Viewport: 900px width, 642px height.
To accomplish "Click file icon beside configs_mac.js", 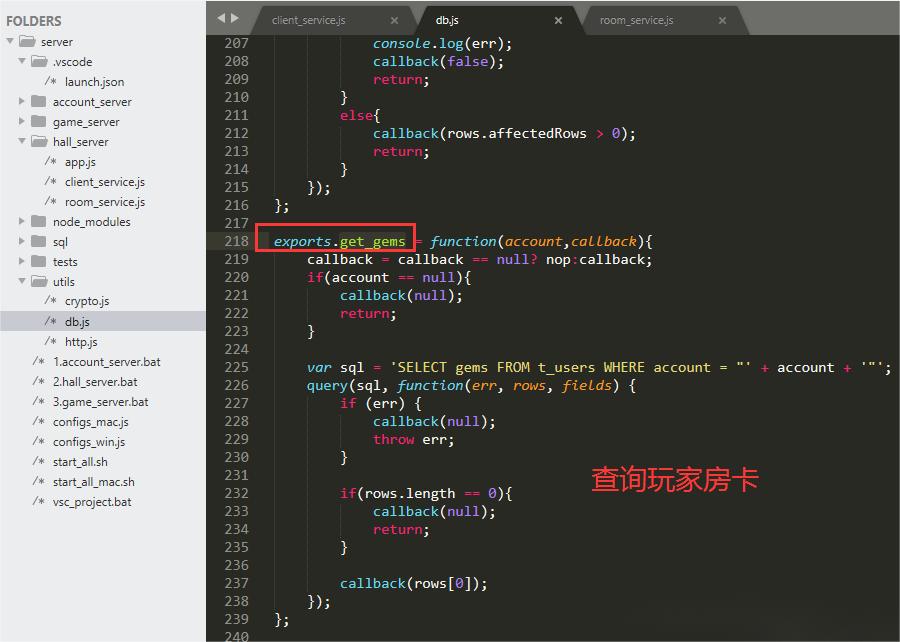I will pyautogui.click(x=38, y=421).
